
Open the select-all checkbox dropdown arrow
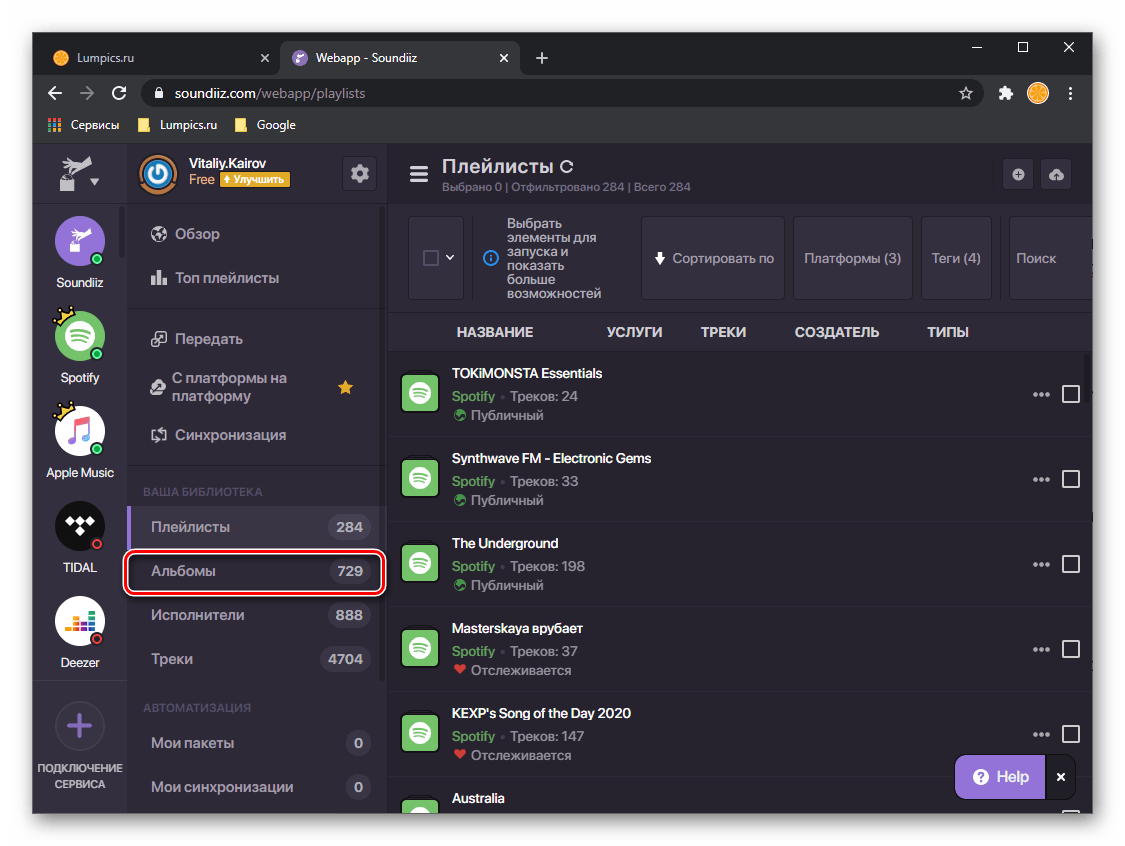[x=450, y=258]
